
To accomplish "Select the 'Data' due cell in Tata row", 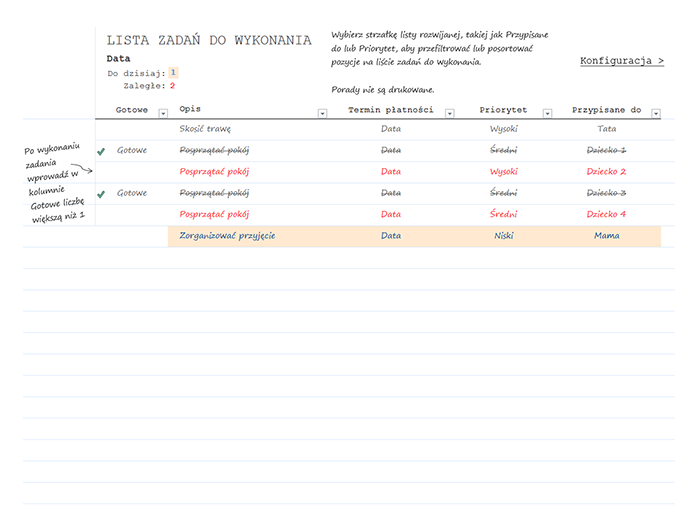I will click(x=391, y=129).
